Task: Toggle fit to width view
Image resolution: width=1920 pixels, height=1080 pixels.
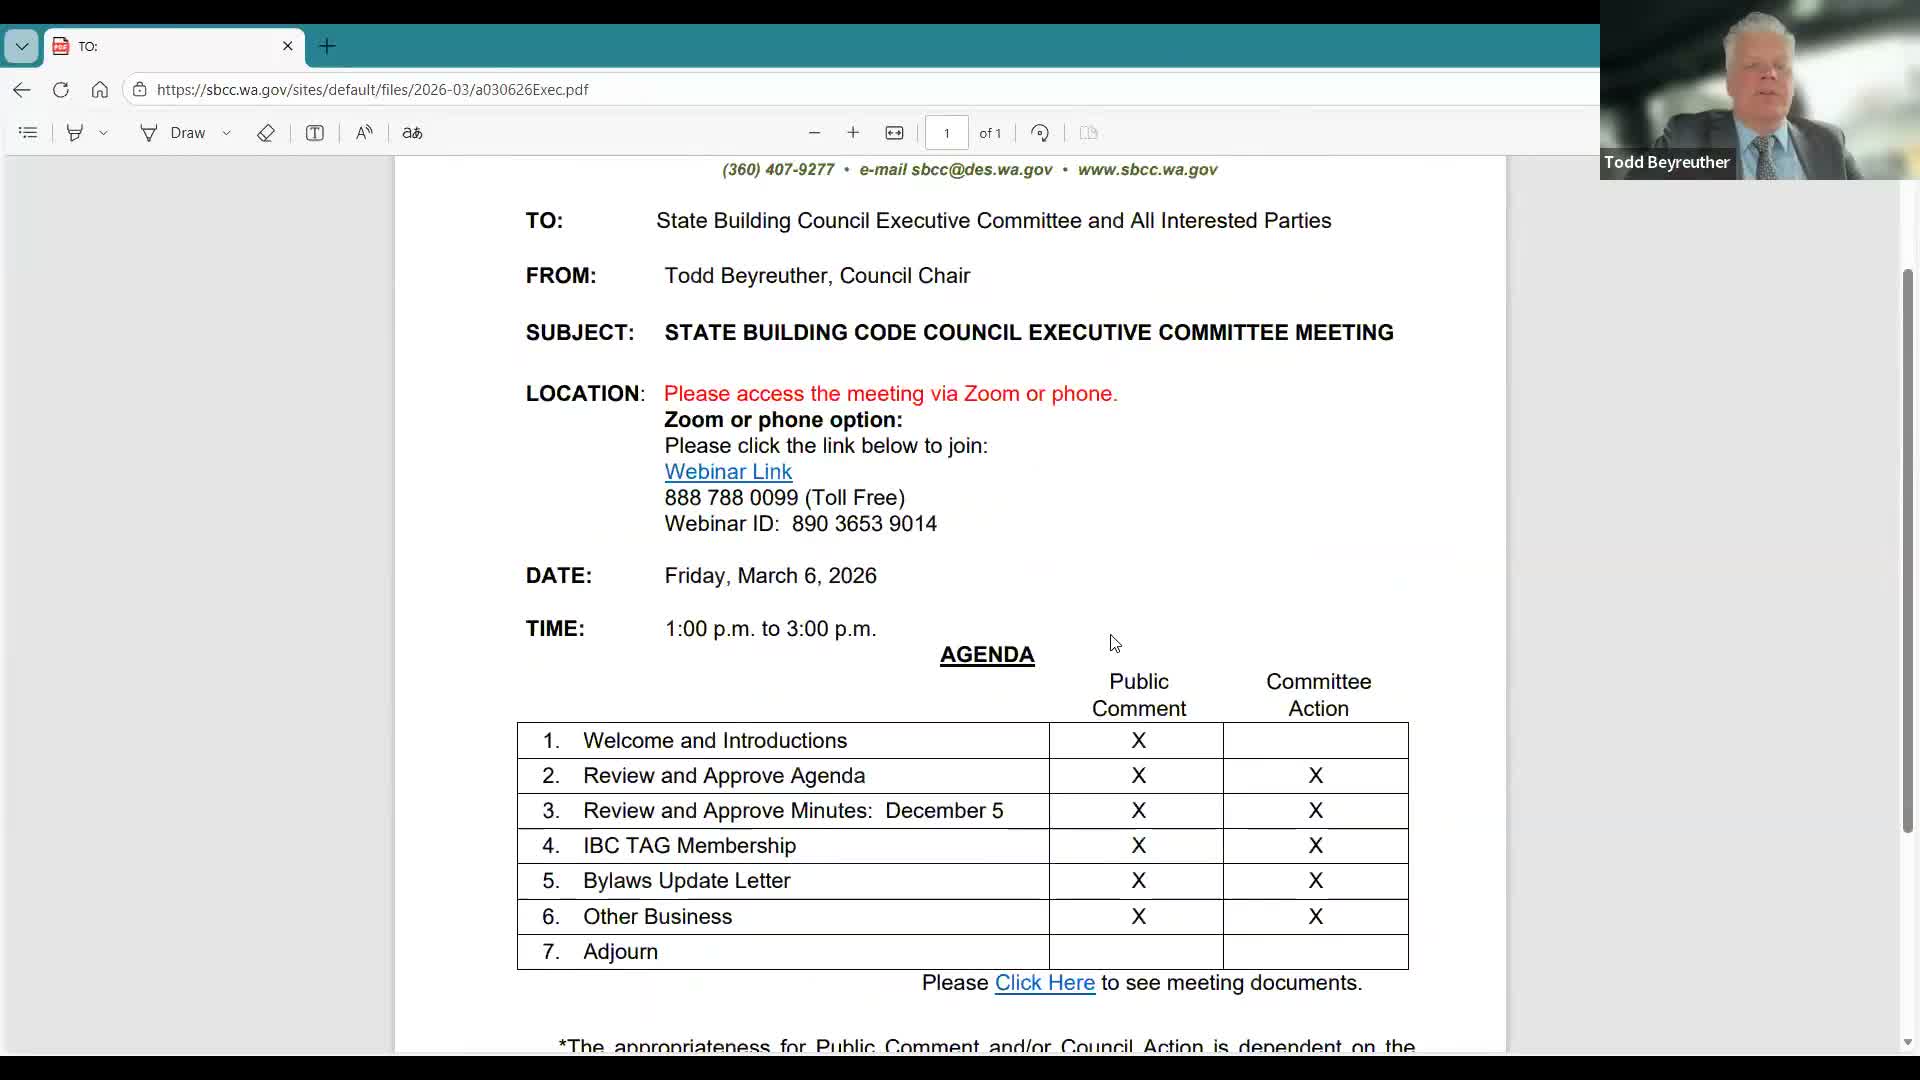Action: point(894,133)
